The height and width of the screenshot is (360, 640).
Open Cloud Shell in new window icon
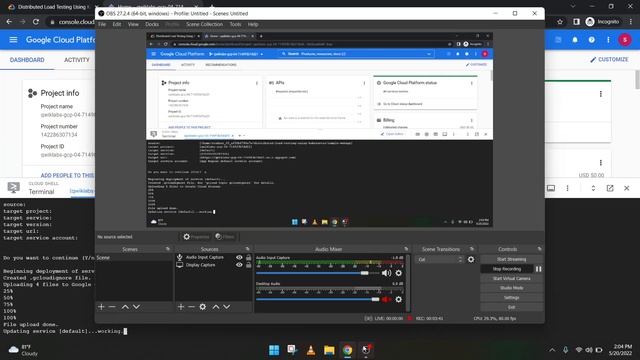pos(610,188)
